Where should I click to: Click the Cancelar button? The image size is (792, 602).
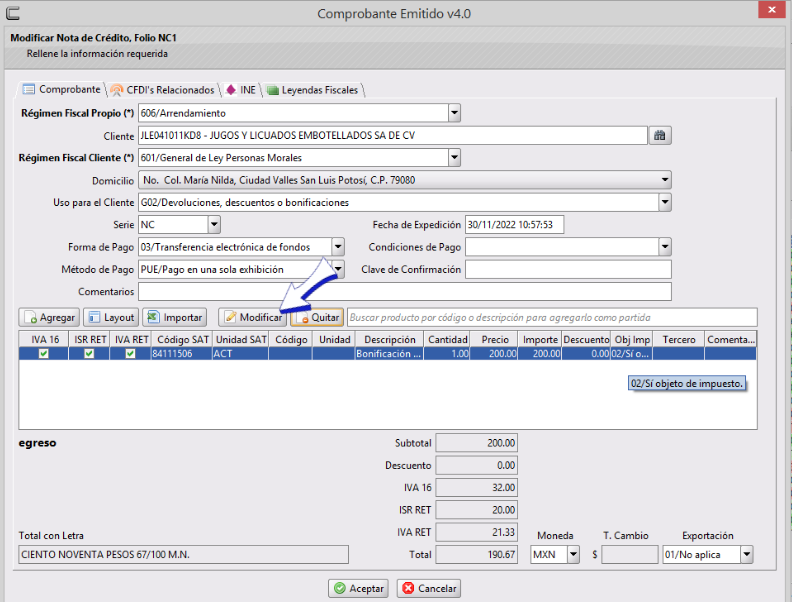429,588
